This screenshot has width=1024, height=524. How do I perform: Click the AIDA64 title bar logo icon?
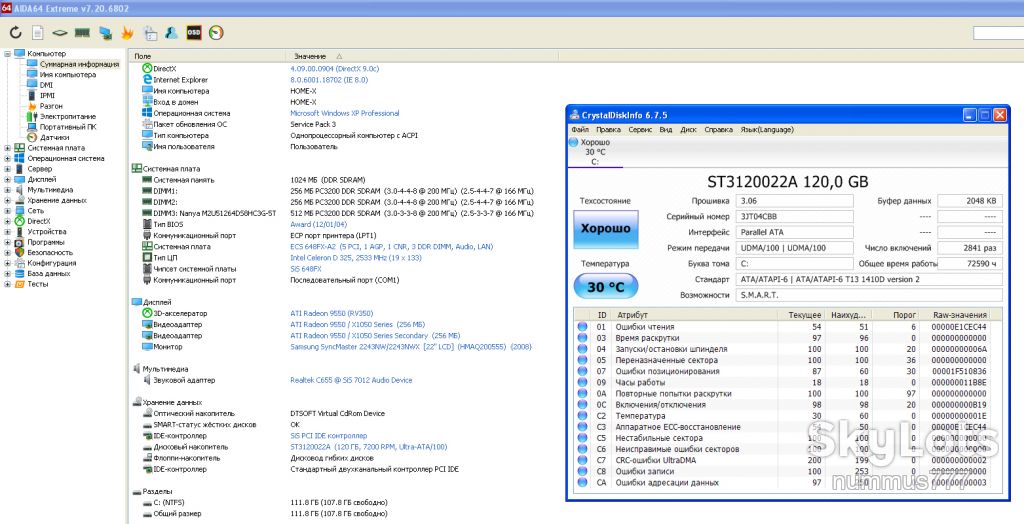(x=6, y=8)
